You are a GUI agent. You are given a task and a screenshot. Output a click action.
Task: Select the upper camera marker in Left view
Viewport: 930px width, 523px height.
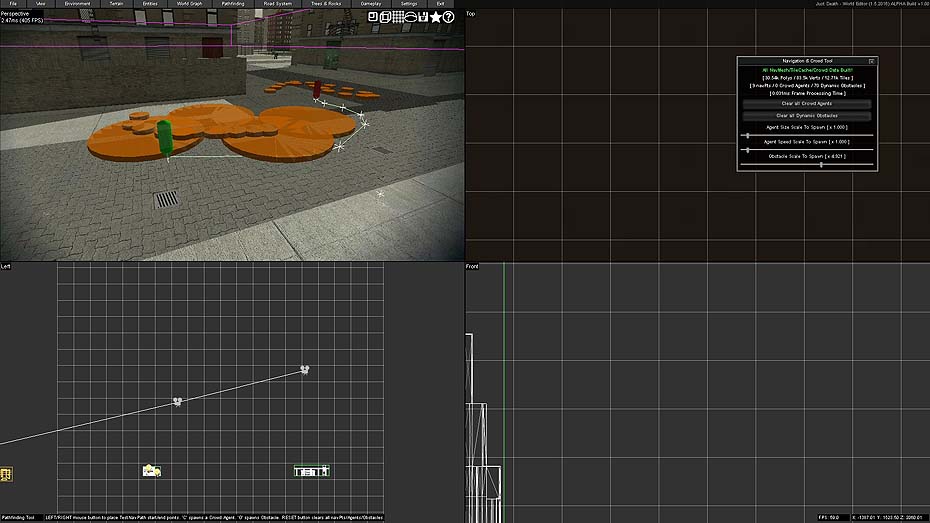[305, 369]
